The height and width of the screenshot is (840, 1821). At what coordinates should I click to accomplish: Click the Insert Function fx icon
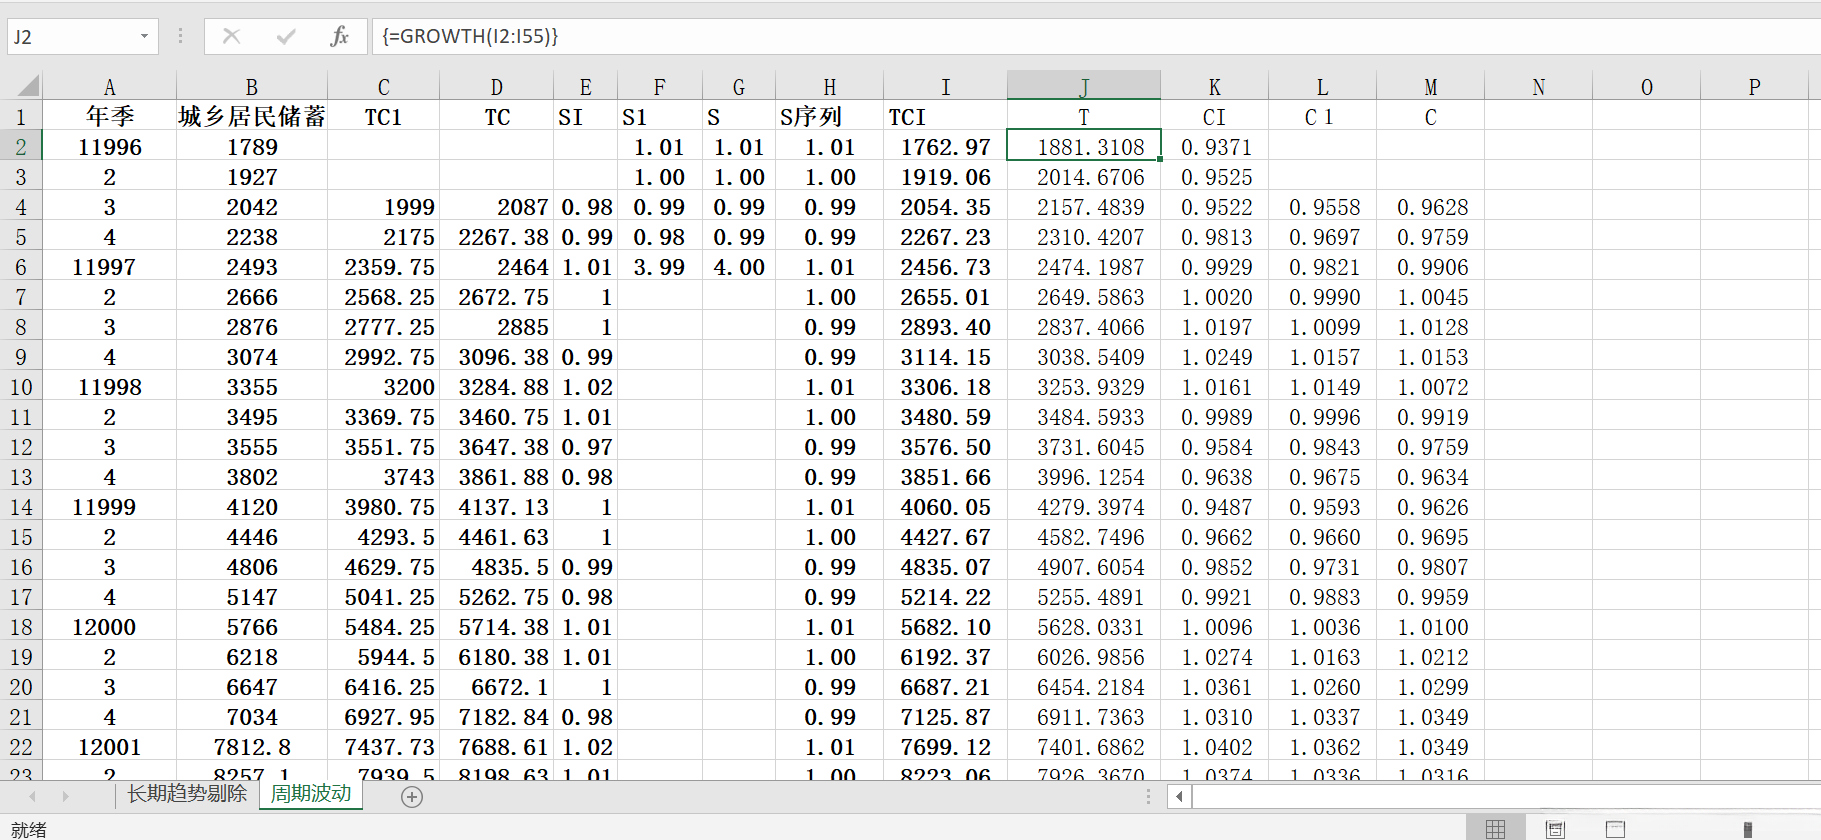tap(339, 37)
